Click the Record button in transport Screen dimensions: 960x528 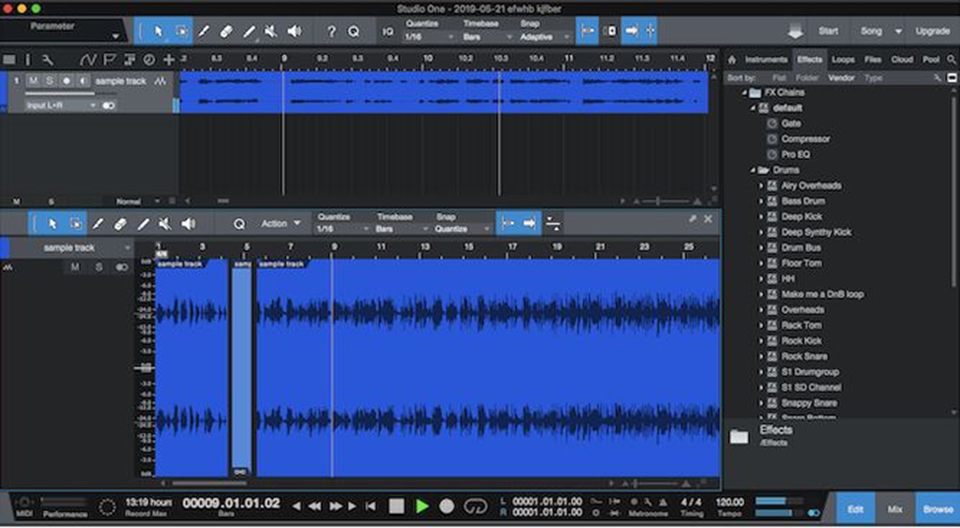tap(447, 507)
